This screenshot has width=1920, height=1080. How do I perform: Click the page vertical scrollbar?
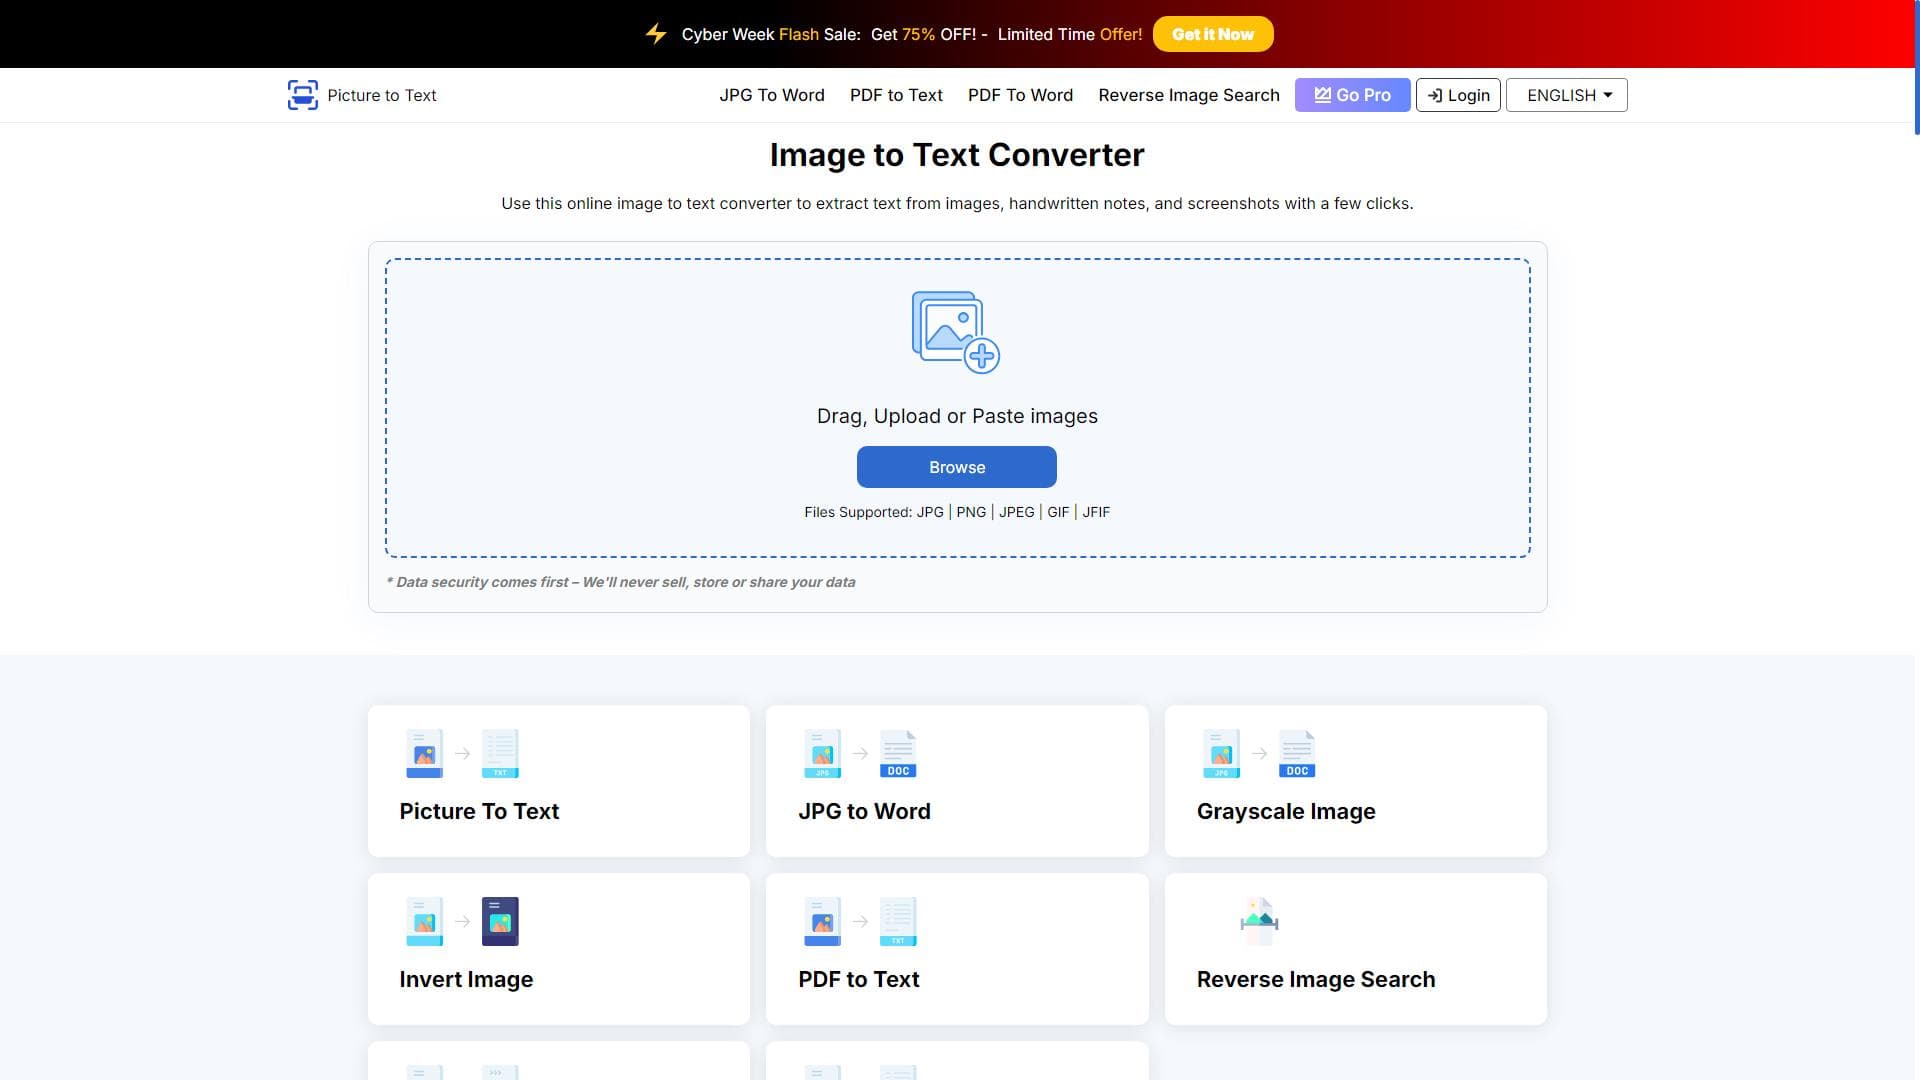click(1916, 67)
